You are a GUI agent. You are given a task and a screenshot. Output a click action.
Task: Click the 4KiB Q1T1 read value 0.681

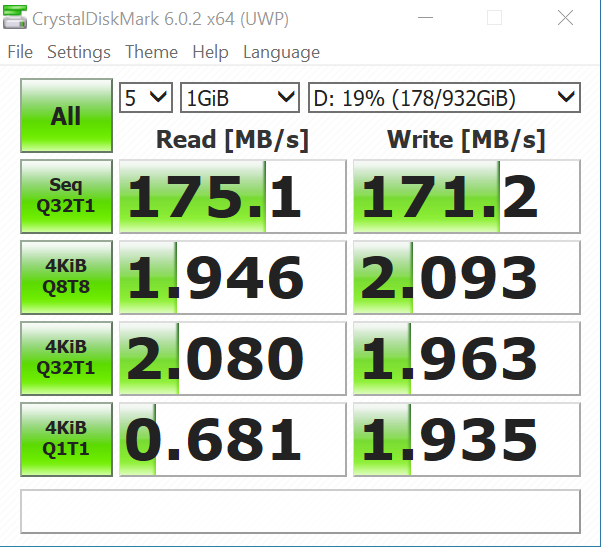[x=233, y=439]
